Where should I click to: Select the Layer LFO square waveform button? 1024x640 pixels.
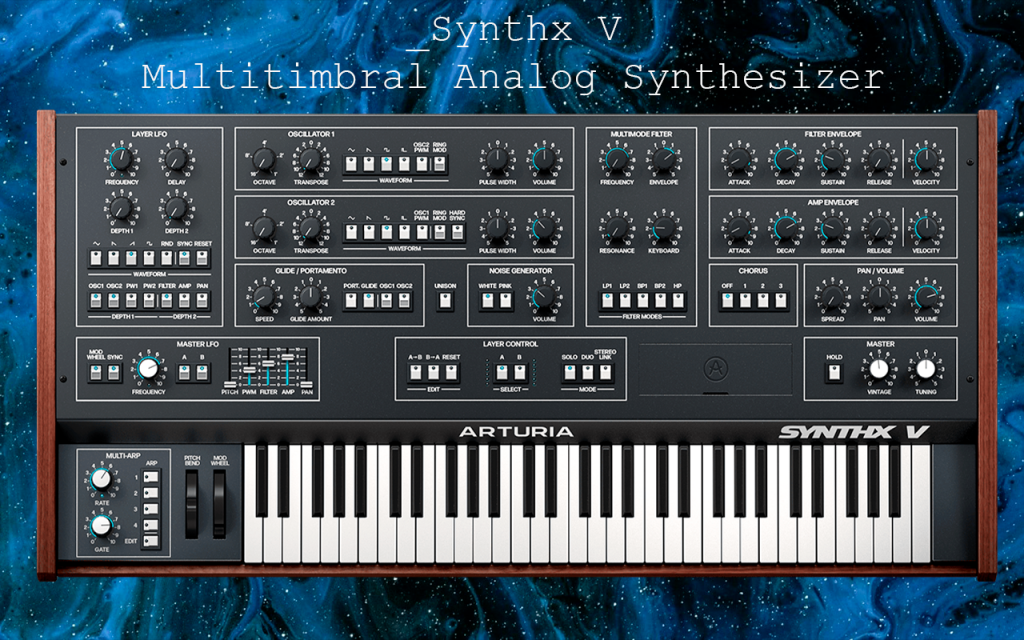coord(149,258)
